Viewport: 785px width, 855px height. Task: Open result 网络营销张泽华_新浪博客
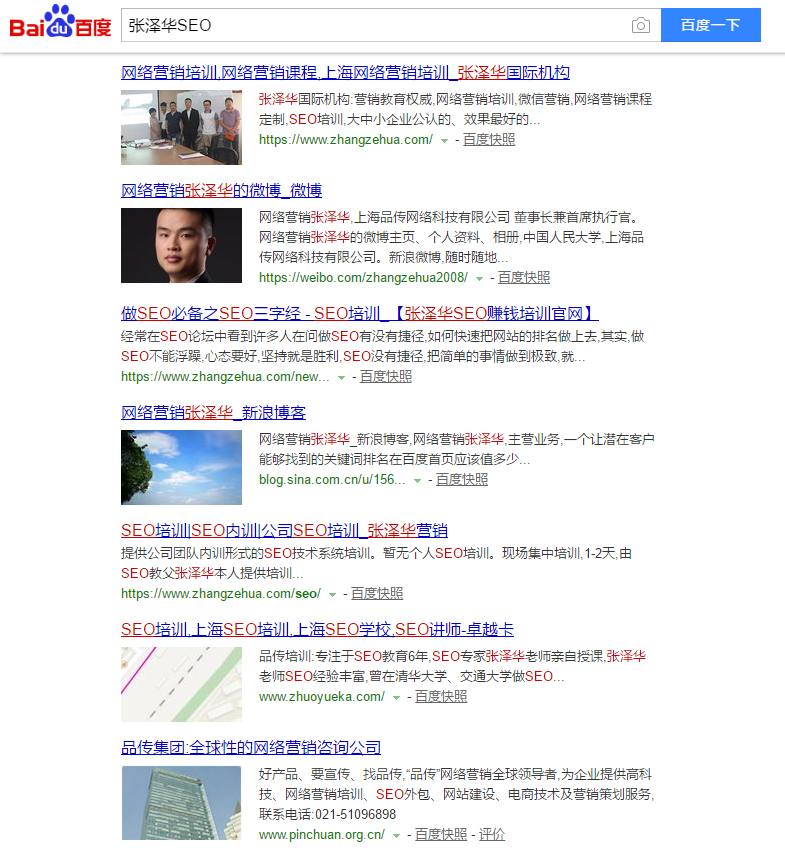pos(213,412)
